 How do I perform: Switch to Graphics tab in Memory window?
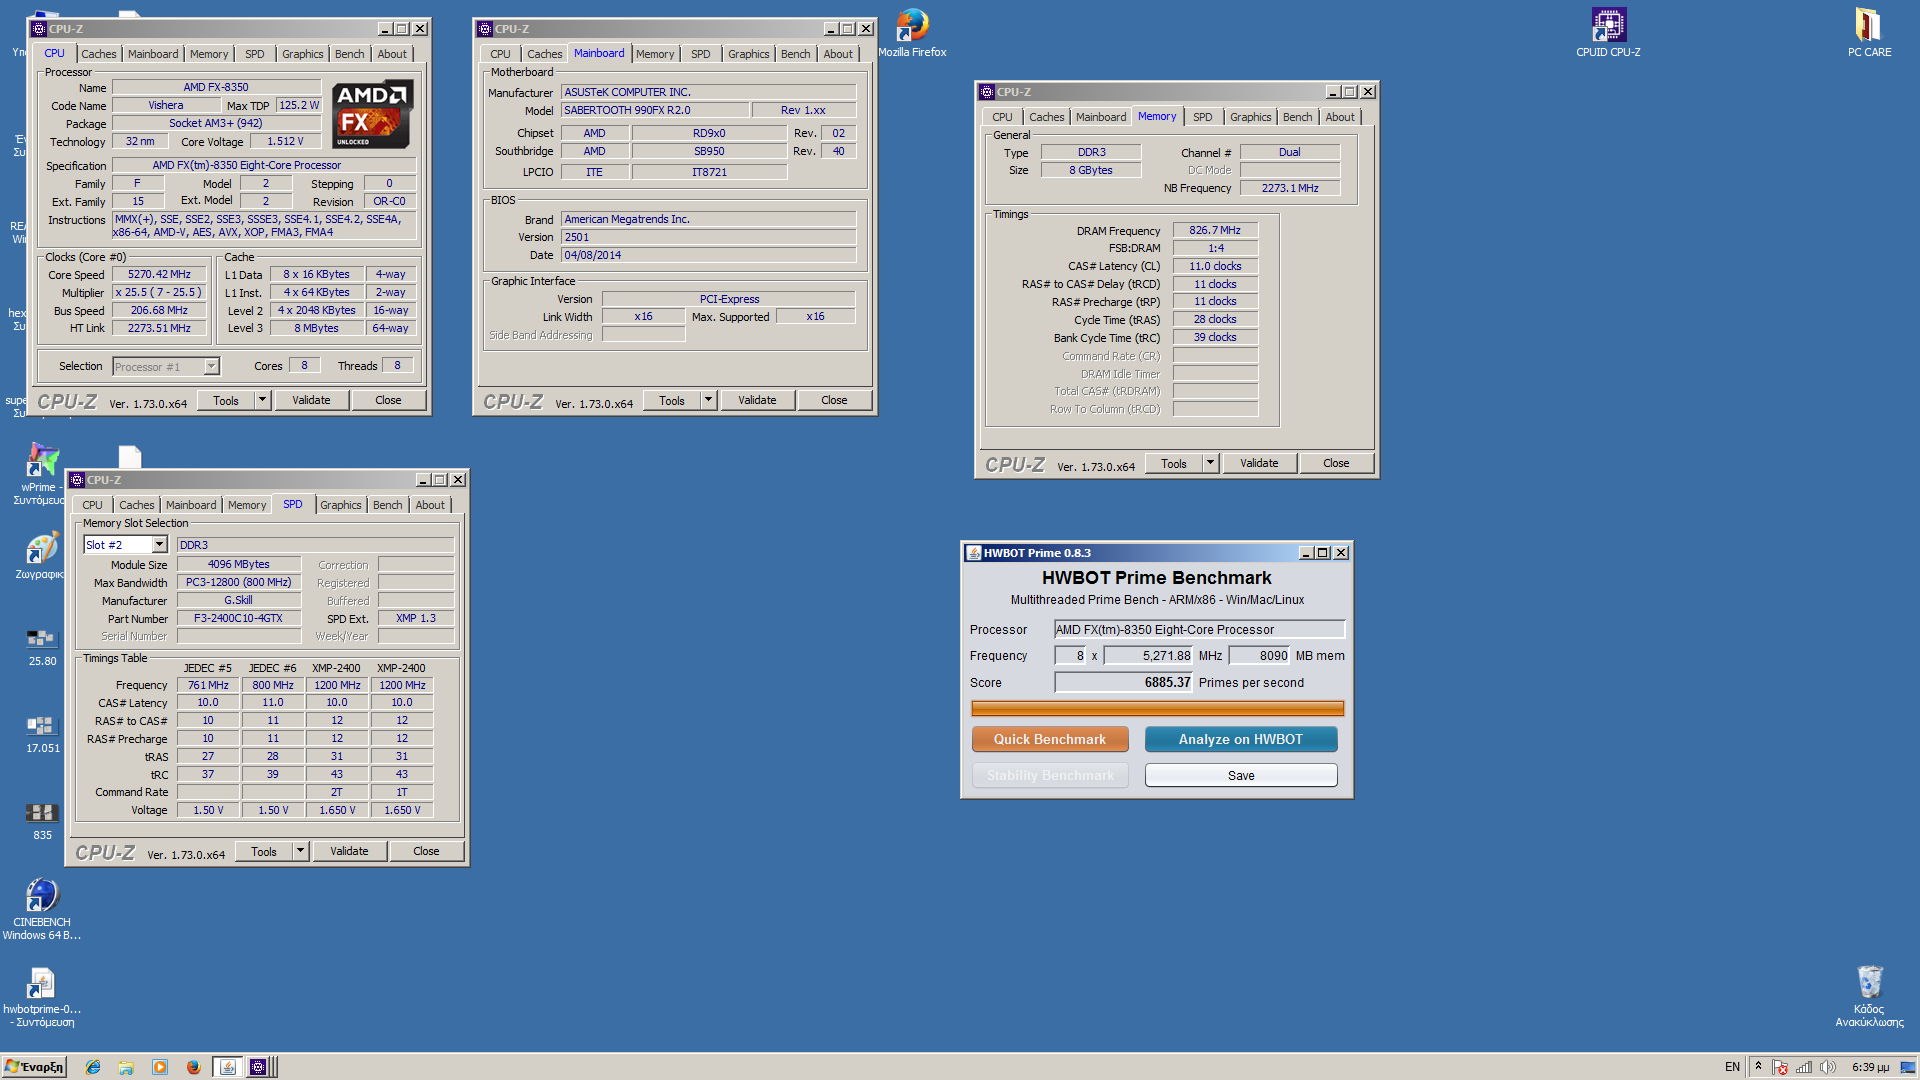pos(1251,117)
